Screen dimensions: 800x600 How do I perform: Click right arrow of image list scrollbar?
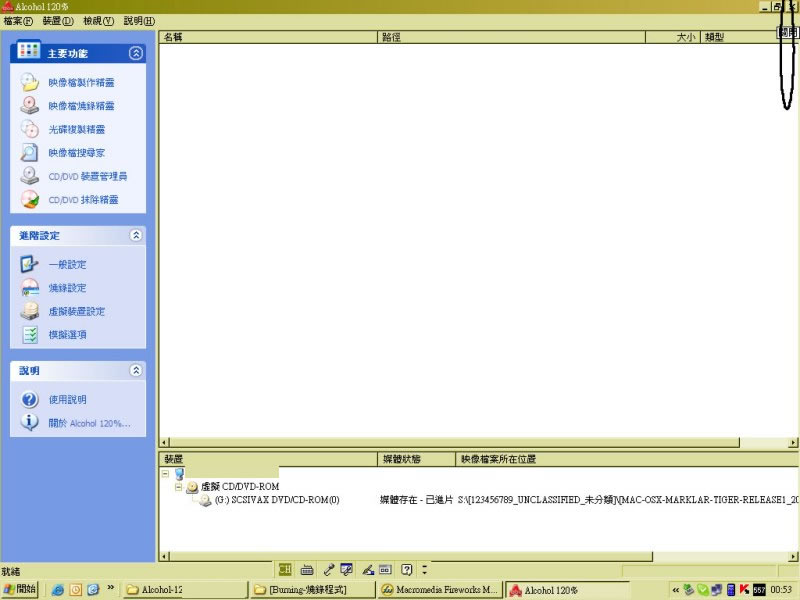[x=794, y=443]
